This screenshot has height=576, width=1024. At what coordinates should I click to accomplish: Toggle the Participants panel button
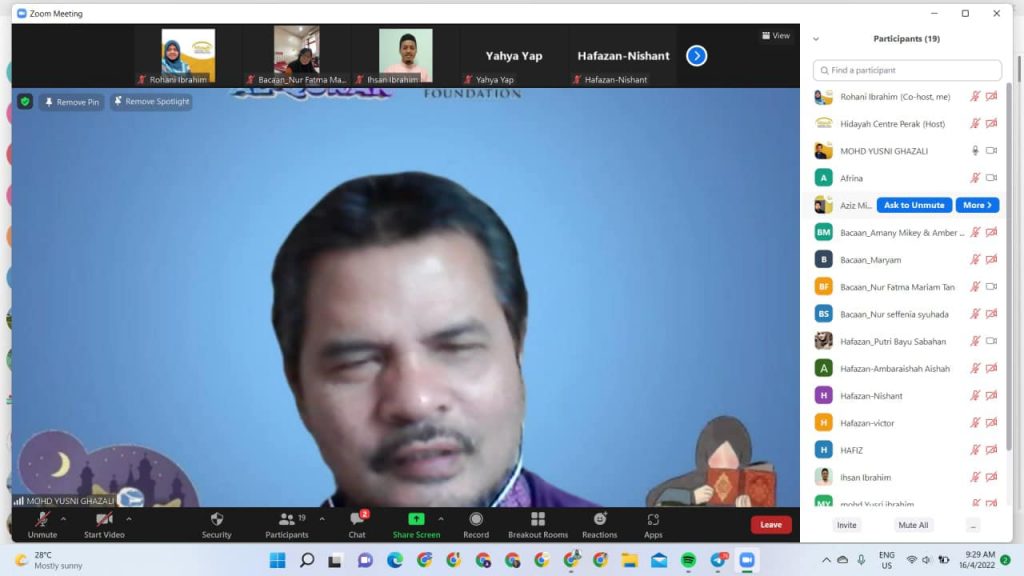pyautogui.click(x=286, y=525)
